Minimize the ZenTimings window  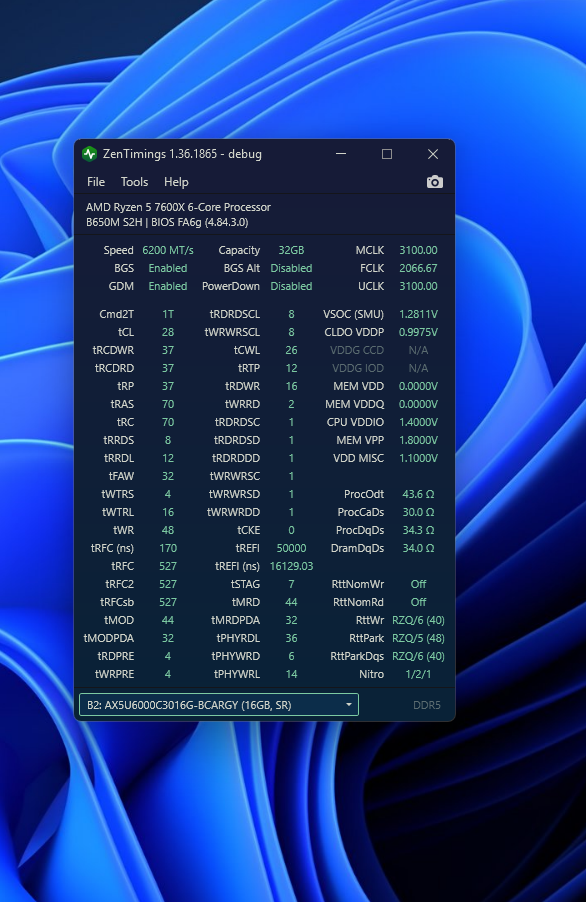tap(341, 154)
